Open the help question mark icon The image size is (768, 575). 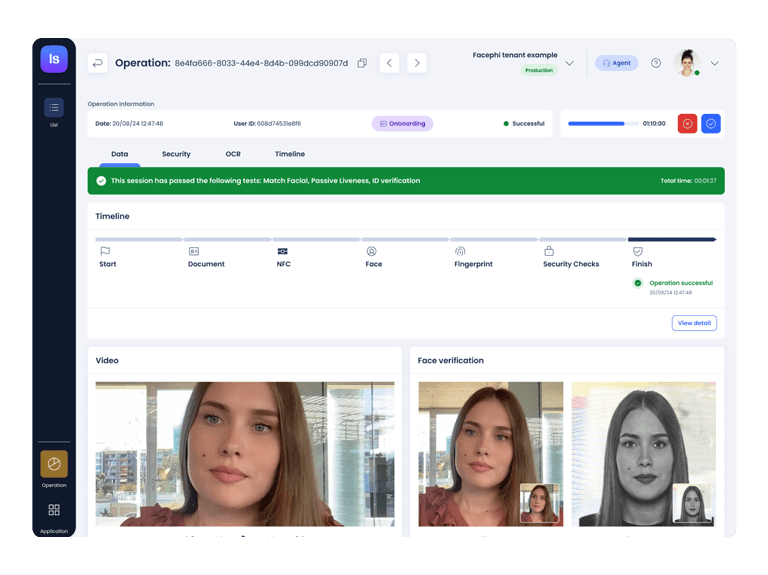[x=656, y=63]
